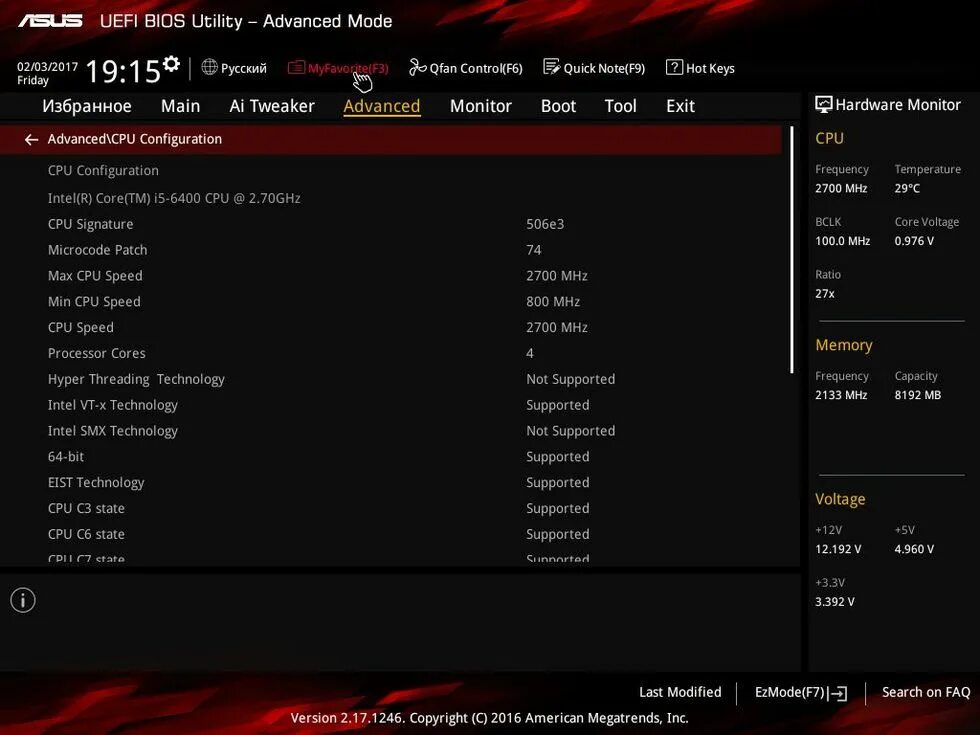Click Last Modified button
Viewport: 980px width, 735px height.
coord(680,692)
